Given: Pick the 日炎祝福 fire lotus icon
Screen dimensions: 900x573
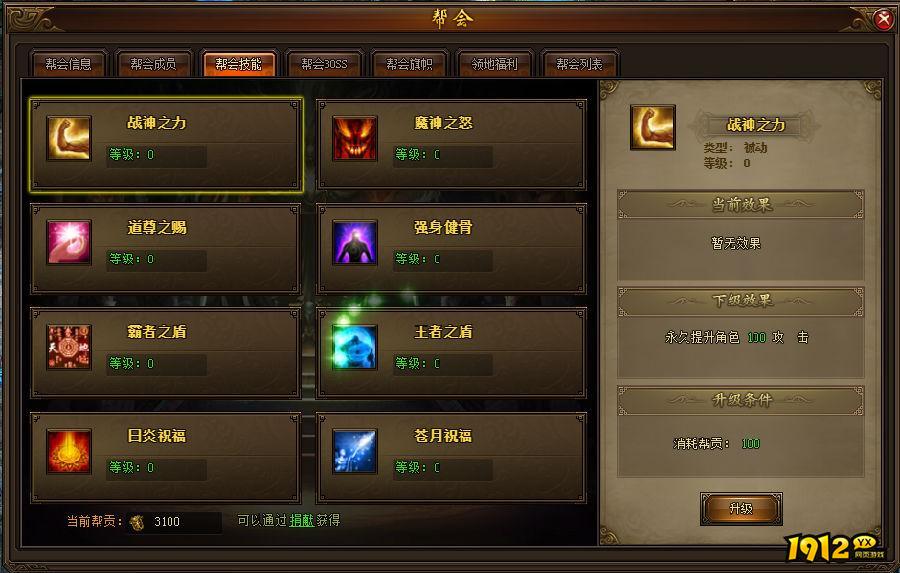Looking at the screenshot, I should pyautogui.click(x=69, y=451).
